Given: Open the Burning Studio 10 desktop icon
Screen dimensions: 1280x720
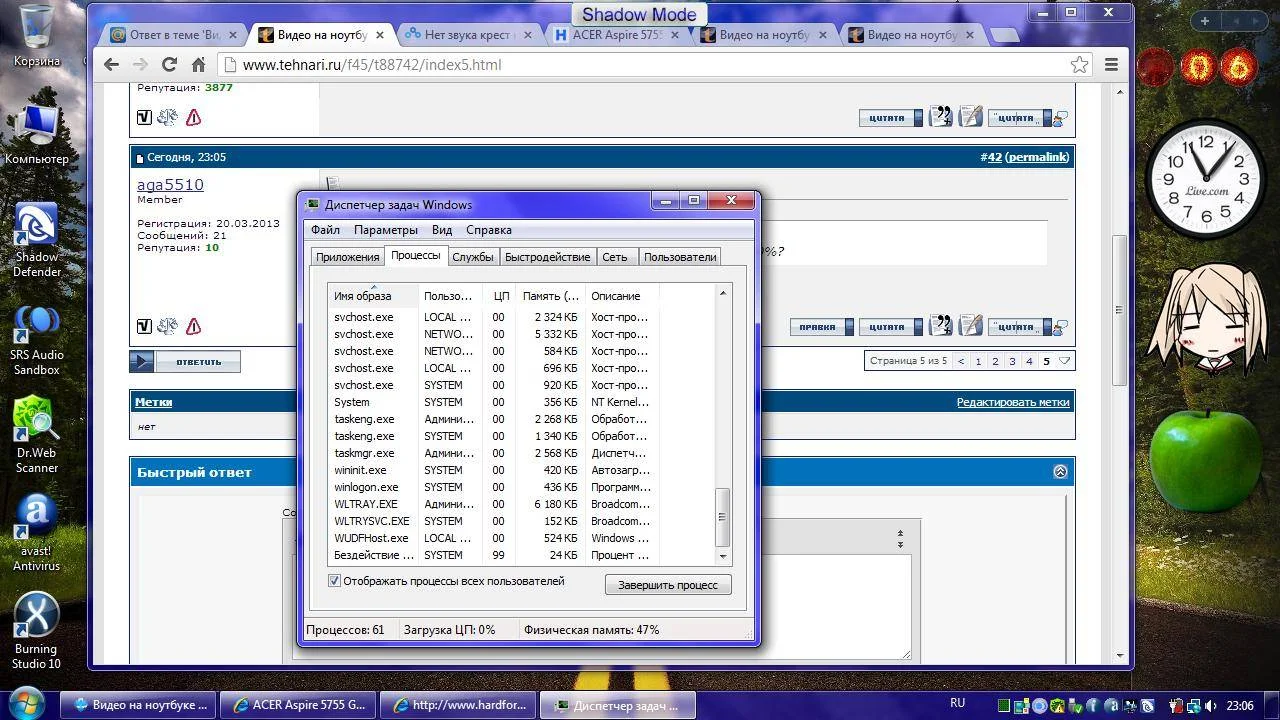Looking at the screenshot, I should coord(36,616).
